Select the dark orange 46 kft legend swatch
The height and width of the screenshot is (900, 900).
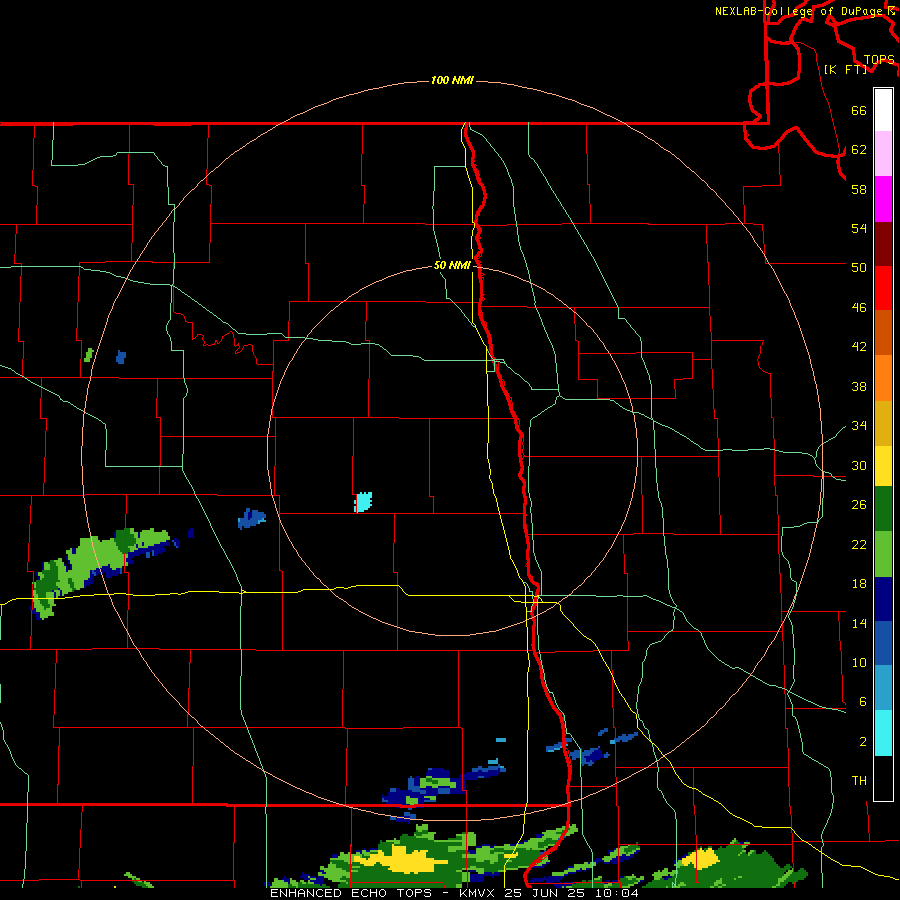point(883,332)
